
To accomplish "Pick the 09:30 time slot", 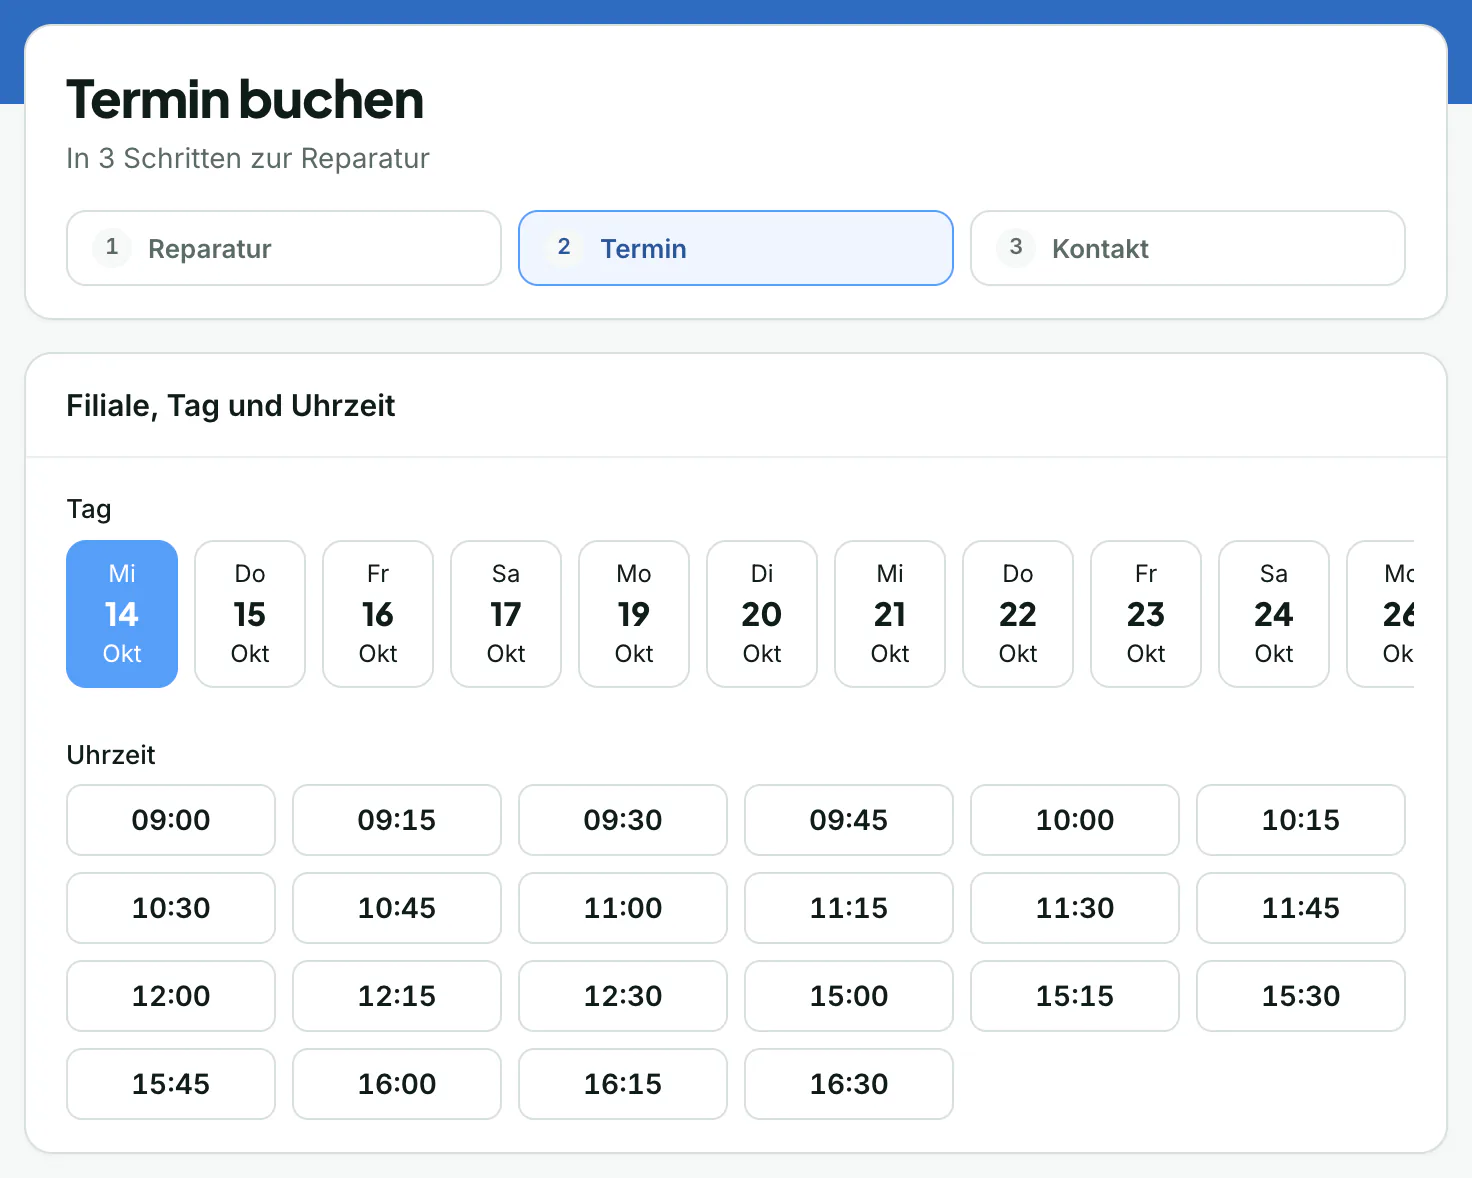I will click(x=623, y=820).
